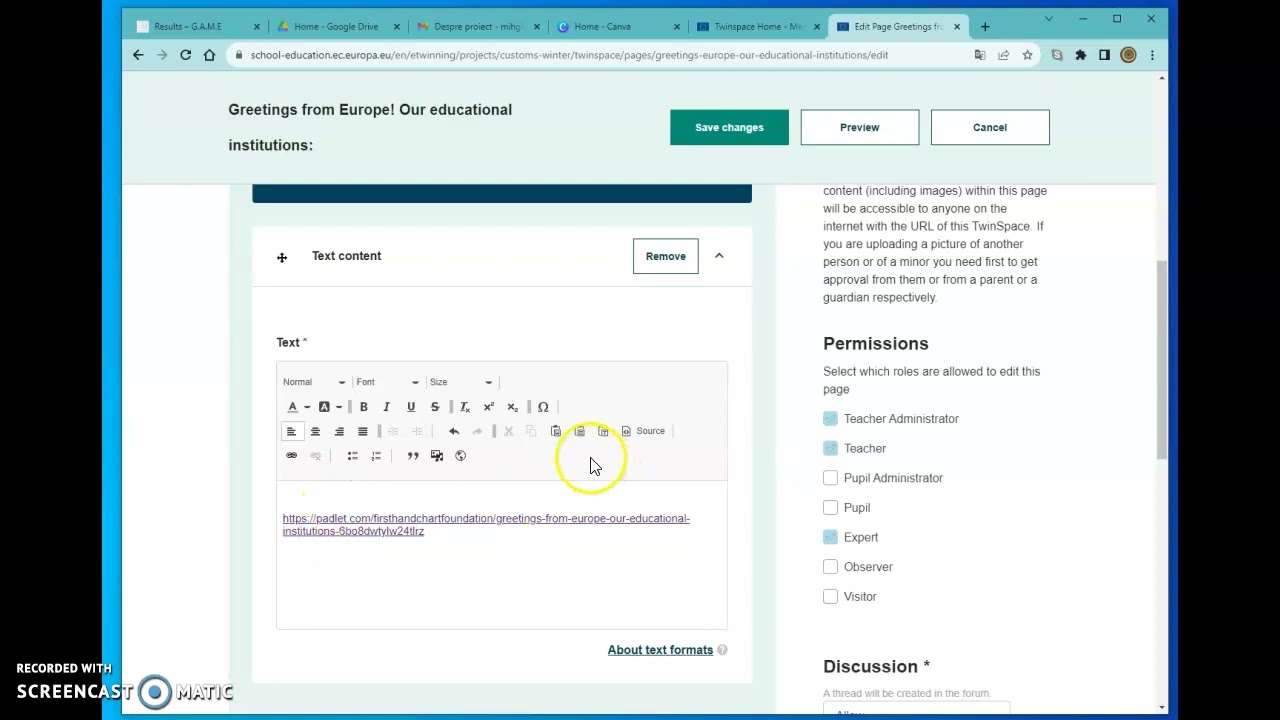Toggle underline formatting in text editor
This screenshot has width=1280, height=720.
click(x=410, y=407)
